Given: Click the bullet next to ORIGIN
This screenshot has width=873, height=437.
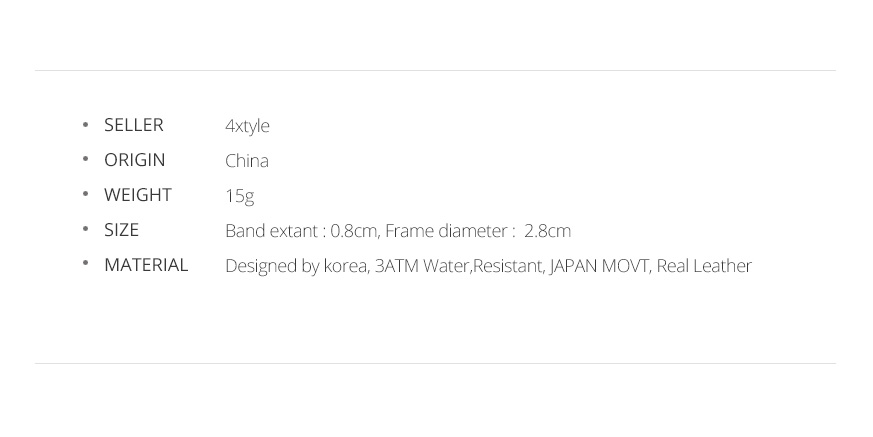Looking at the screenshot, I should [x=85, y=160].
